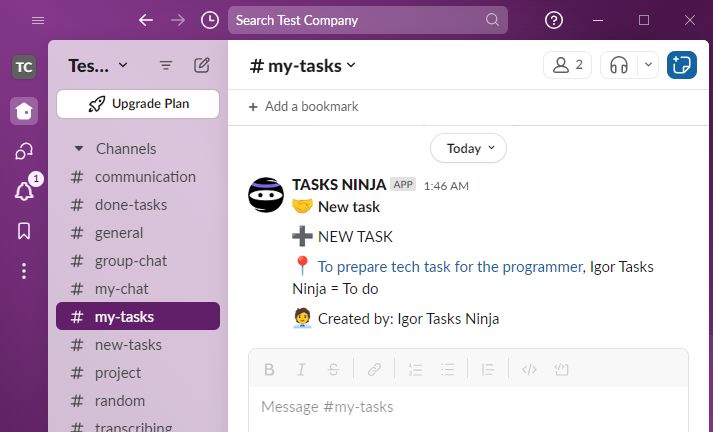This screenshot has width=713, height=432.
Task: Click the Message #my-tasks input field
Action: pyautogui.click(x=468, y=407)
